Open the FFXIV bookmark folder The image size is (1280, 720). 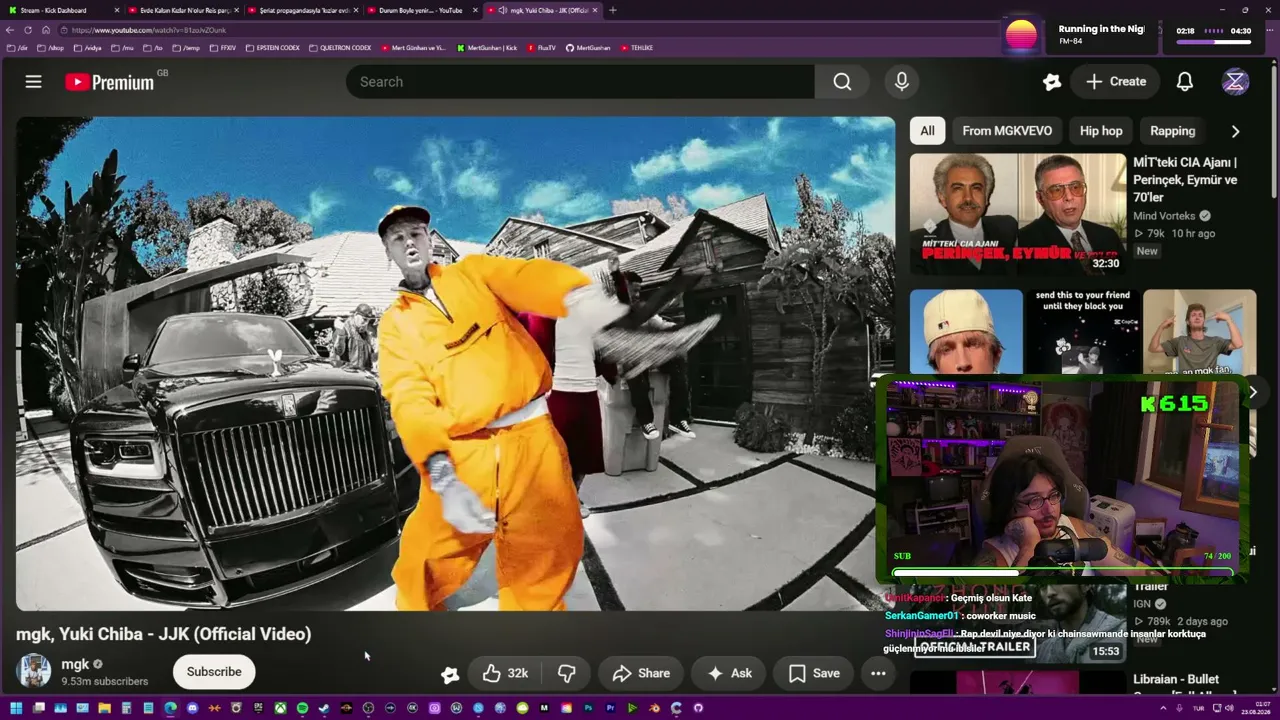223,48
